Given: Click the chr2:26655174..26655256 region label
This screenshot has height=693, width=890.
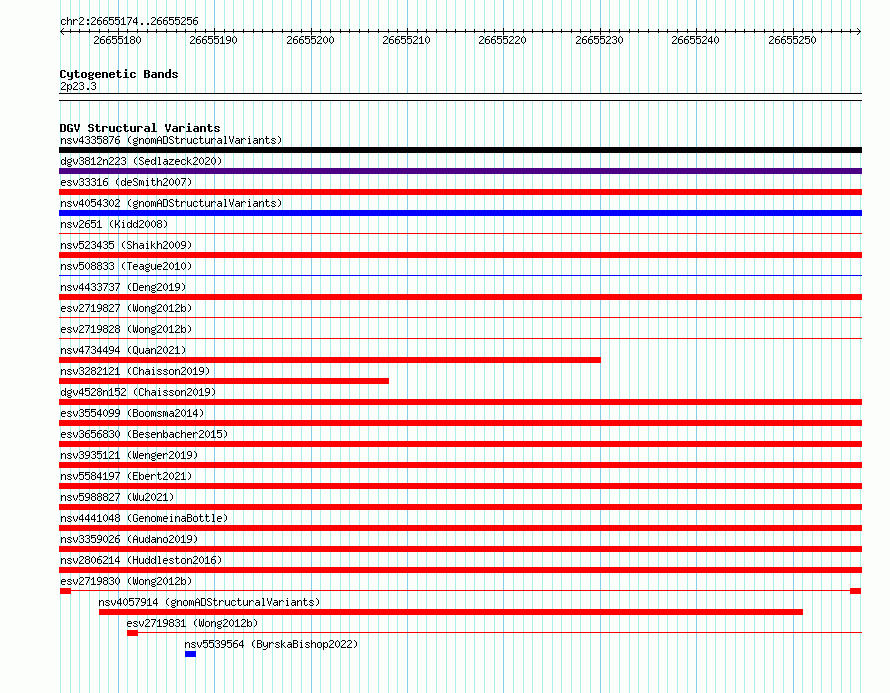Looking at the screenshot, I should pos(129,21).
